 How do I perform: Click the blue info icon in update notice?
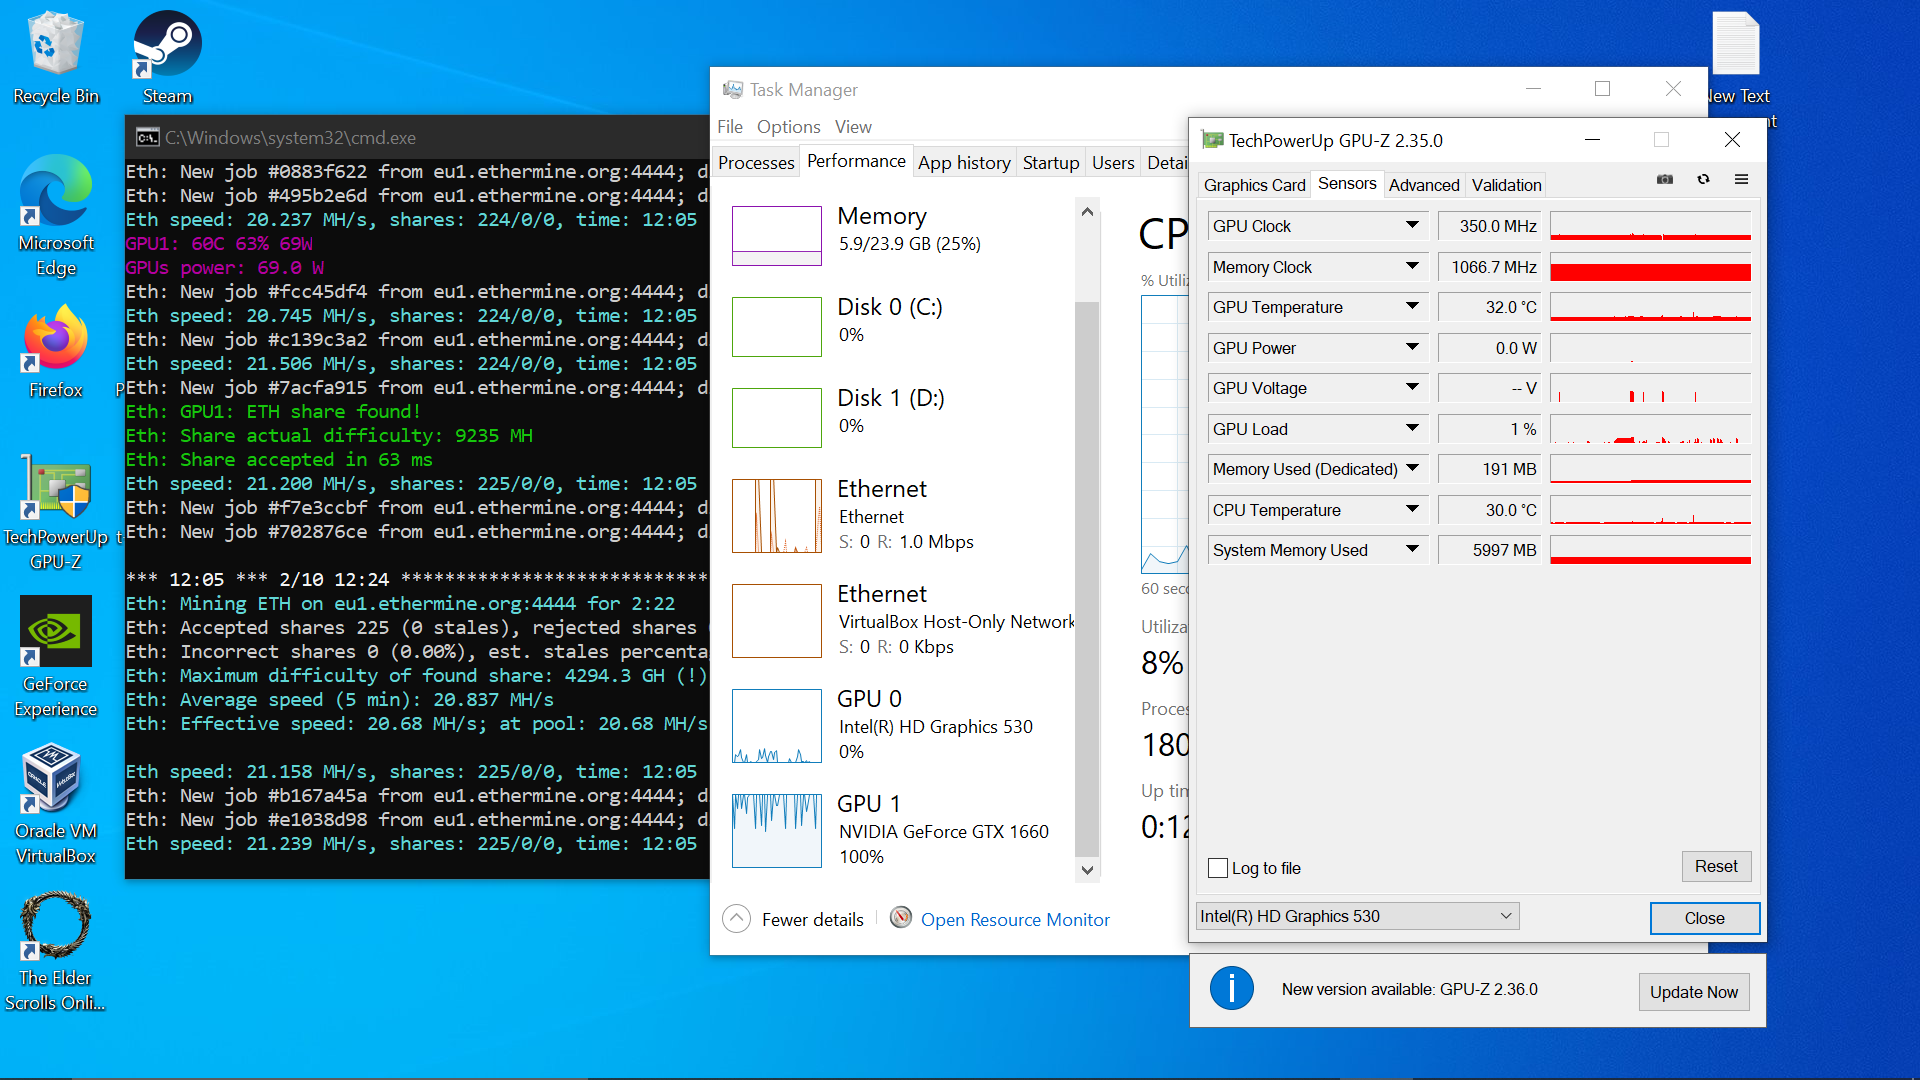tap(1232, 989)
